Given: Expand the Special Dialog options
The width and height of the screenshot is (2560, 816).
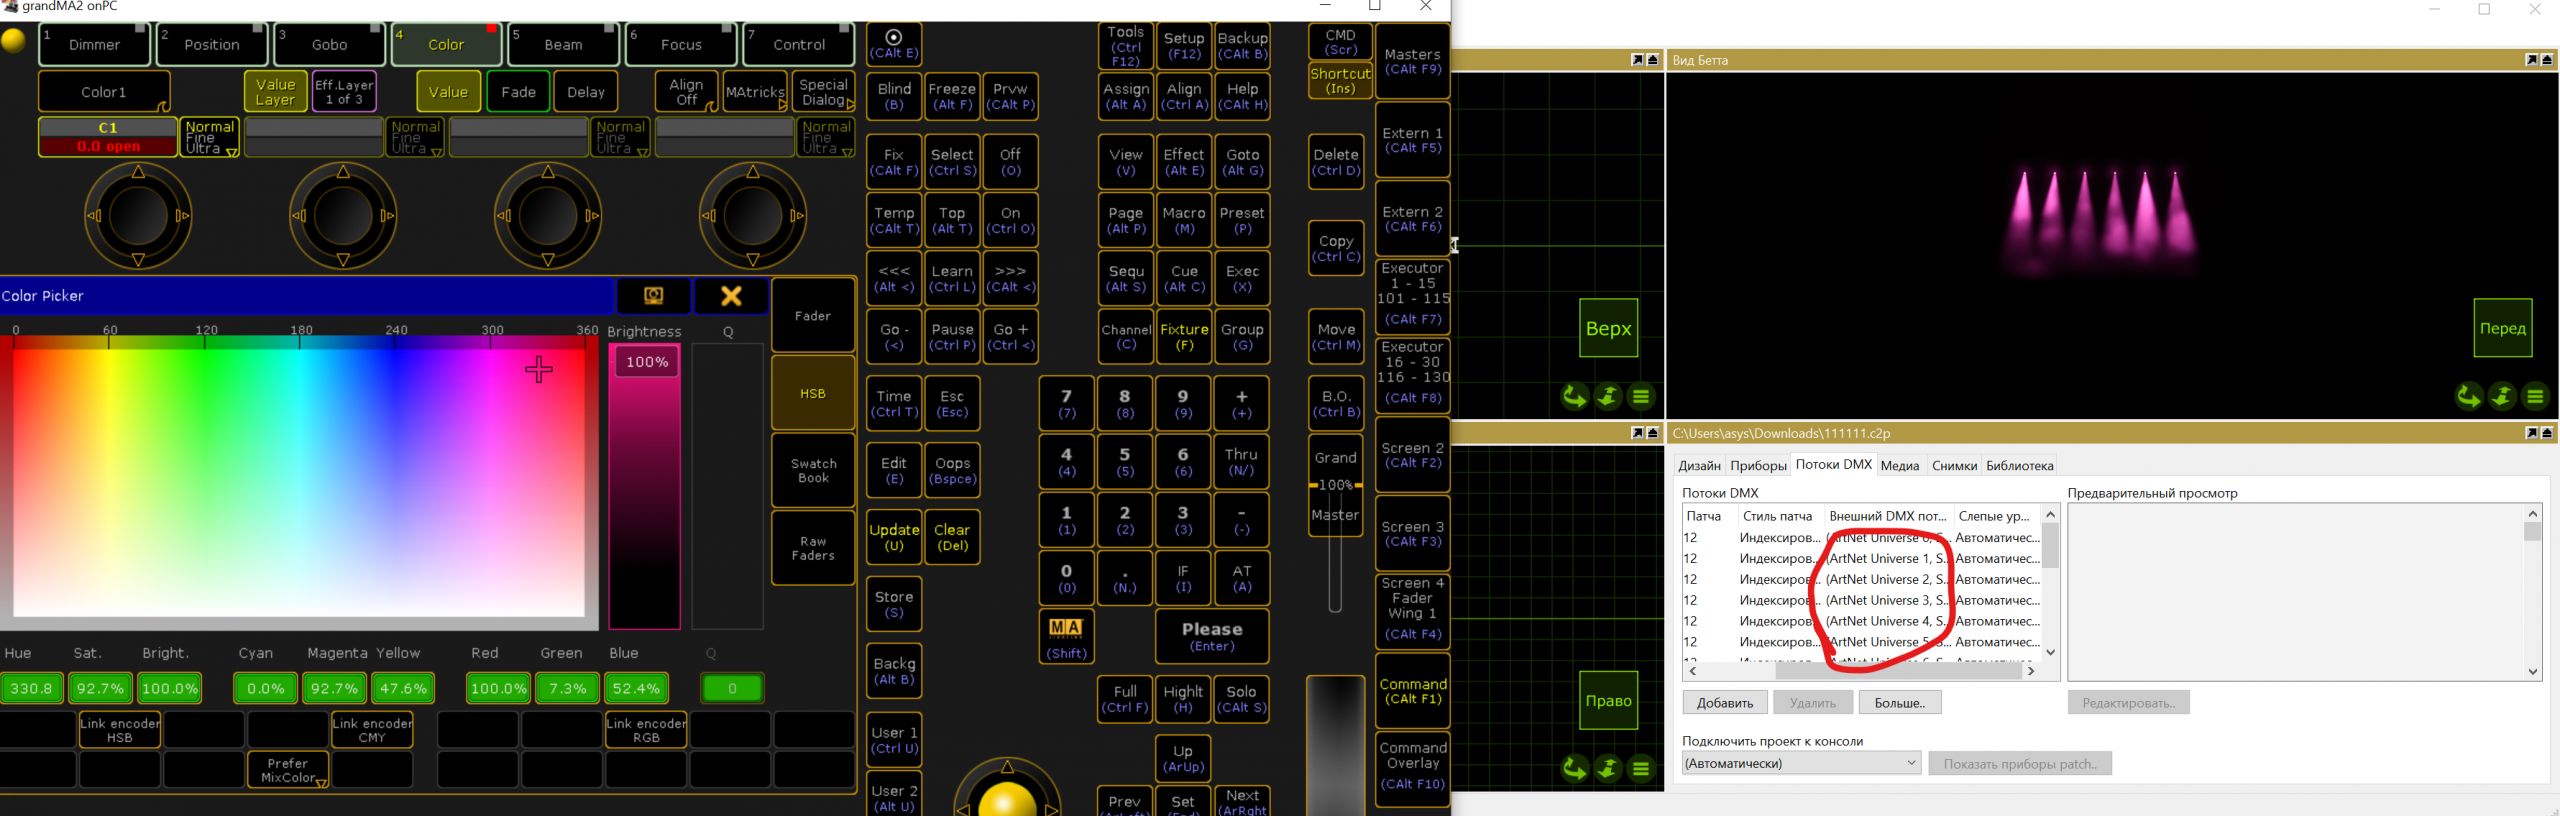Looking at the screenshot, I should pos(824,92).
